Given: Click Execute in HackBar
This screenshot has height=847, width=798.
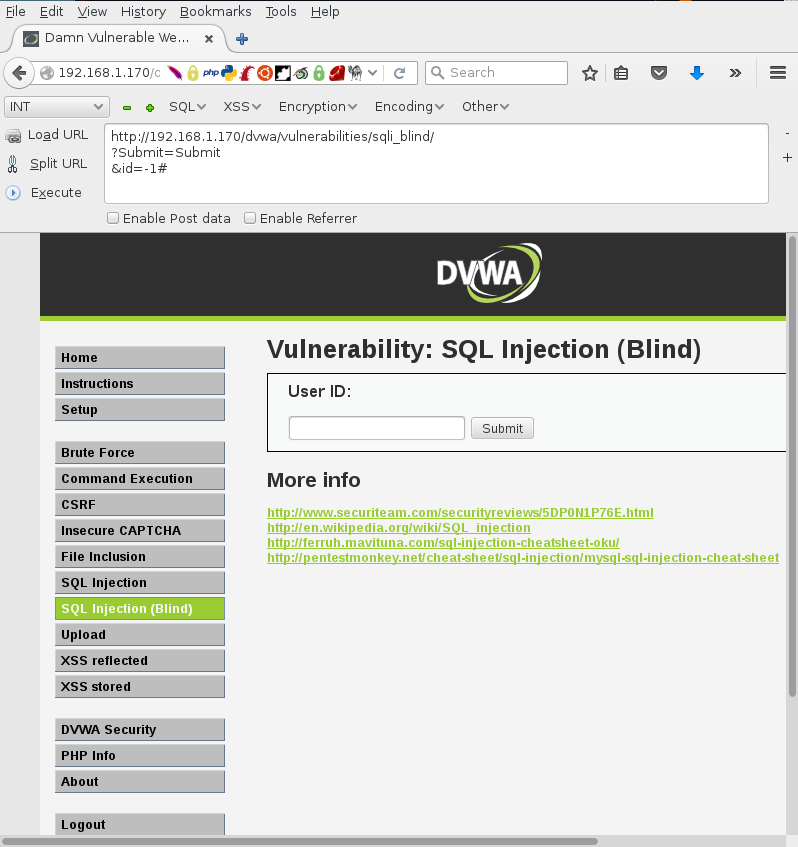Looking at the screenshot, I should [44, 193].
